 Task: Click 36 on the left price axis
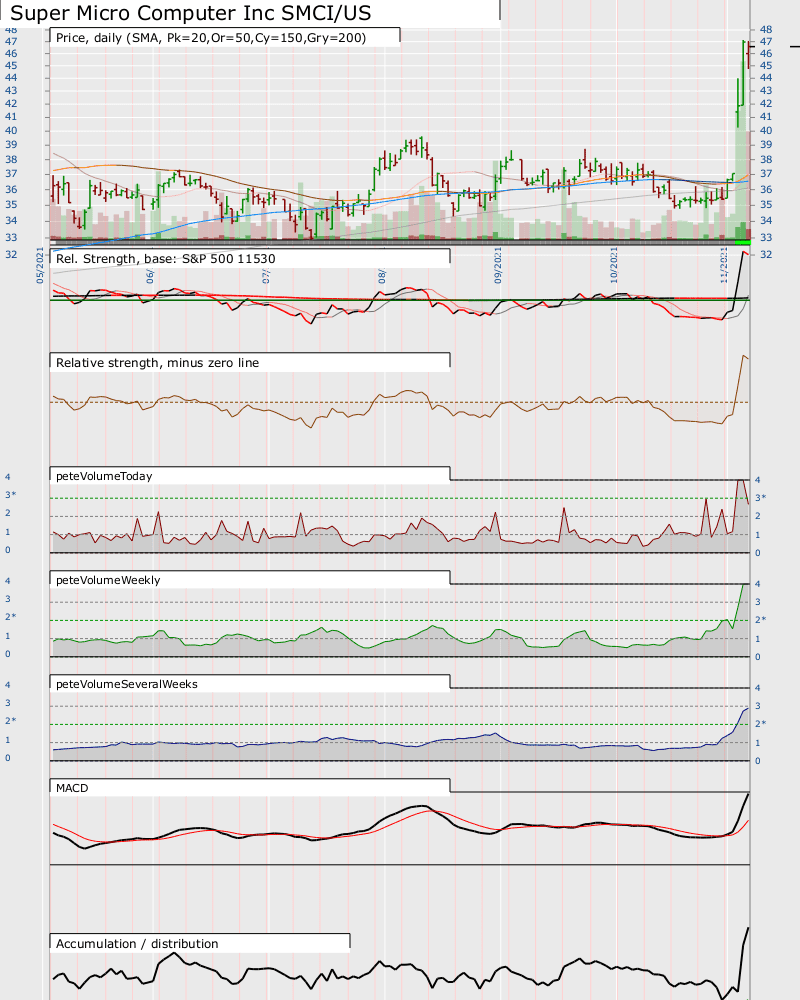tap(11, 189)
